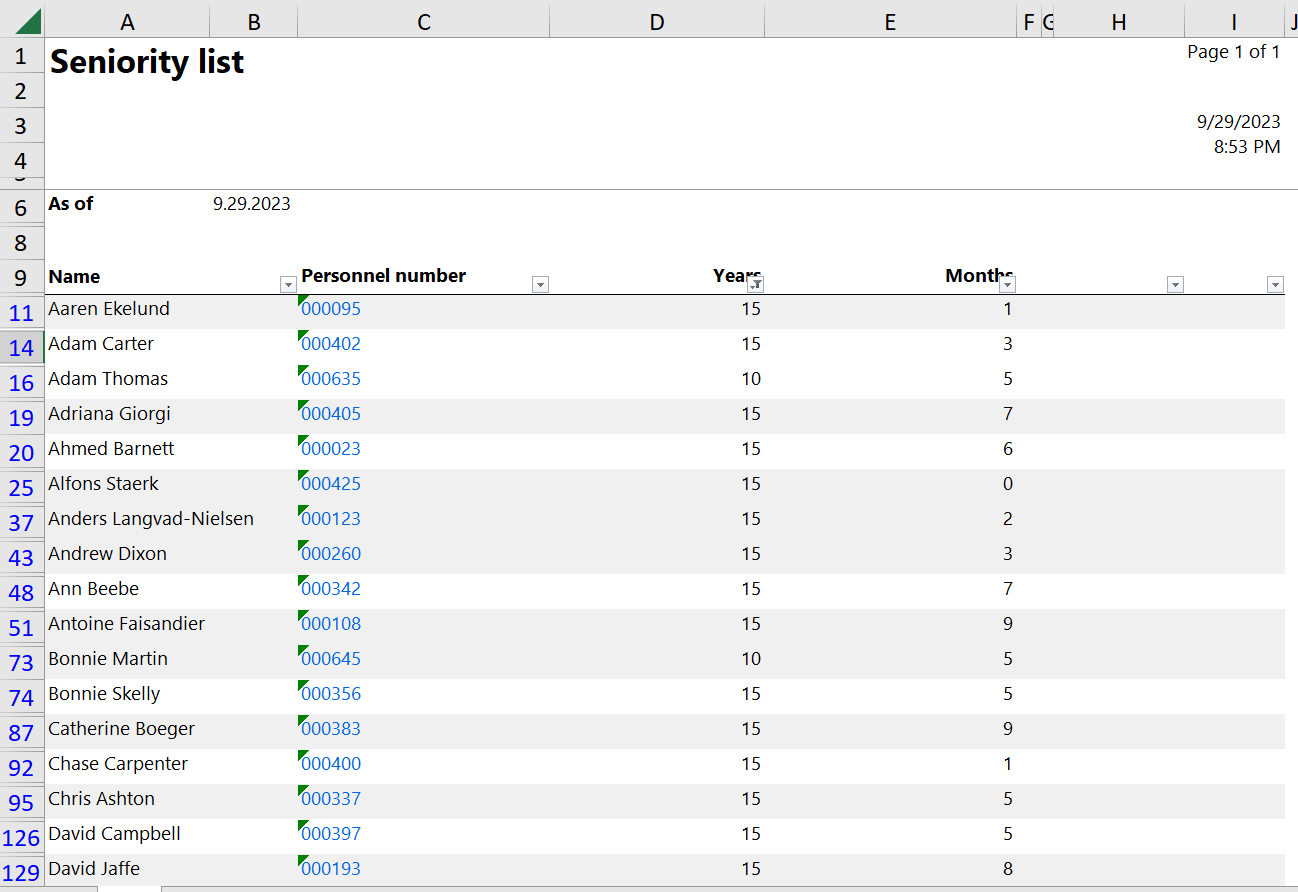Click green error indicator on Ann Beebe's 000342
Image resolution: width=1298 pixels, height=892 pixels.
point(300,580)
